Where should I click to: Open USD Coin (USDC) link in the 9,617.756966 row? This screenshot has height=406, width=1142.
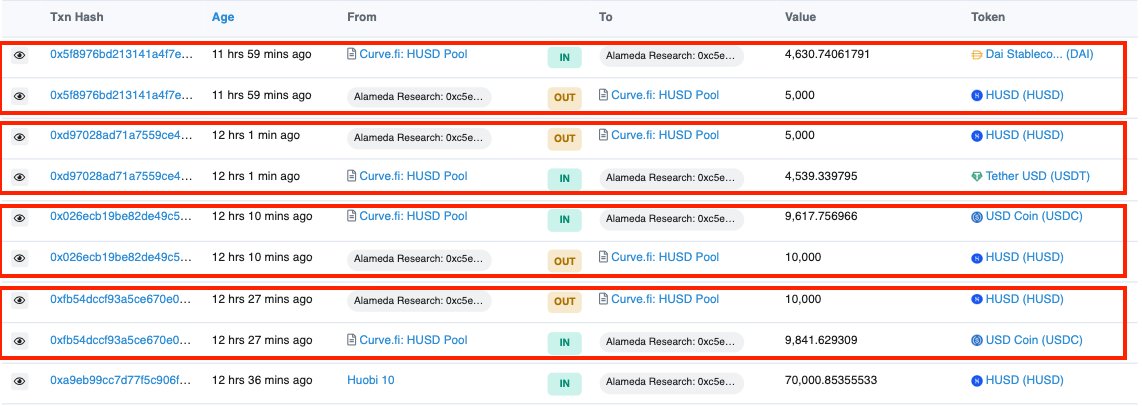[1034, 216]
